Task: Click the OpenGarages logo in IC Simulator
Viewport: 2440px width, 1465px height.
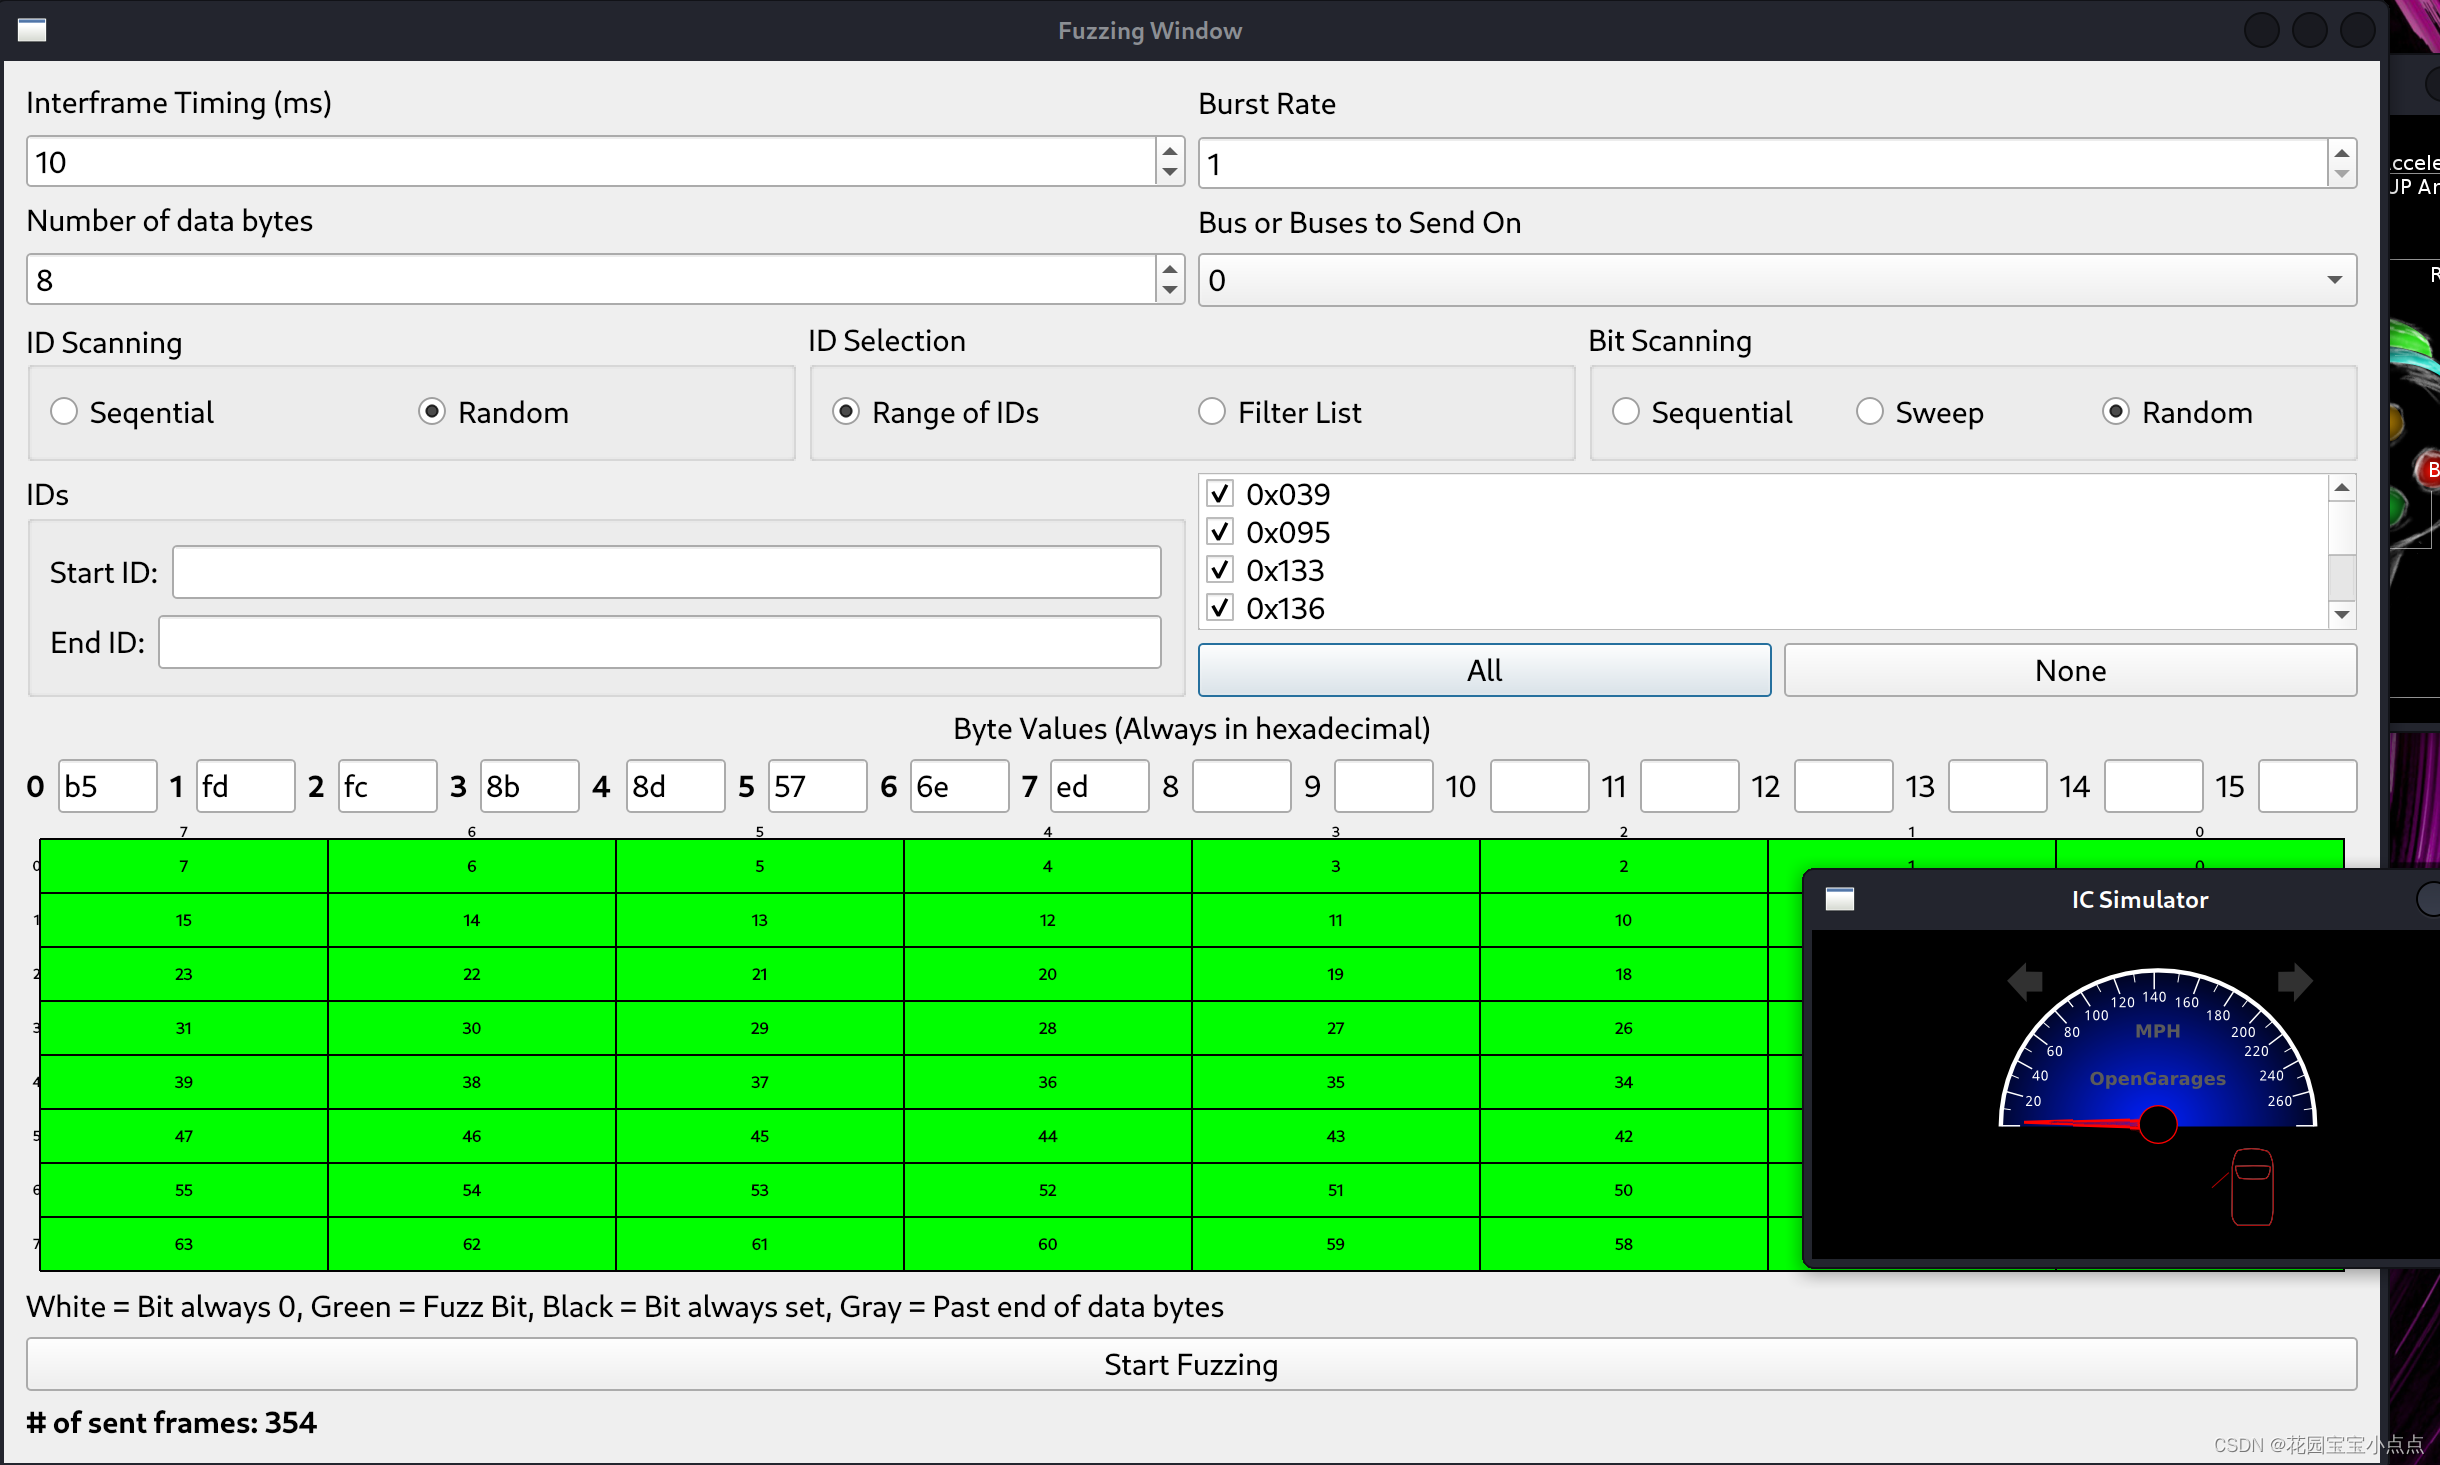Action: point(2156,1077)
